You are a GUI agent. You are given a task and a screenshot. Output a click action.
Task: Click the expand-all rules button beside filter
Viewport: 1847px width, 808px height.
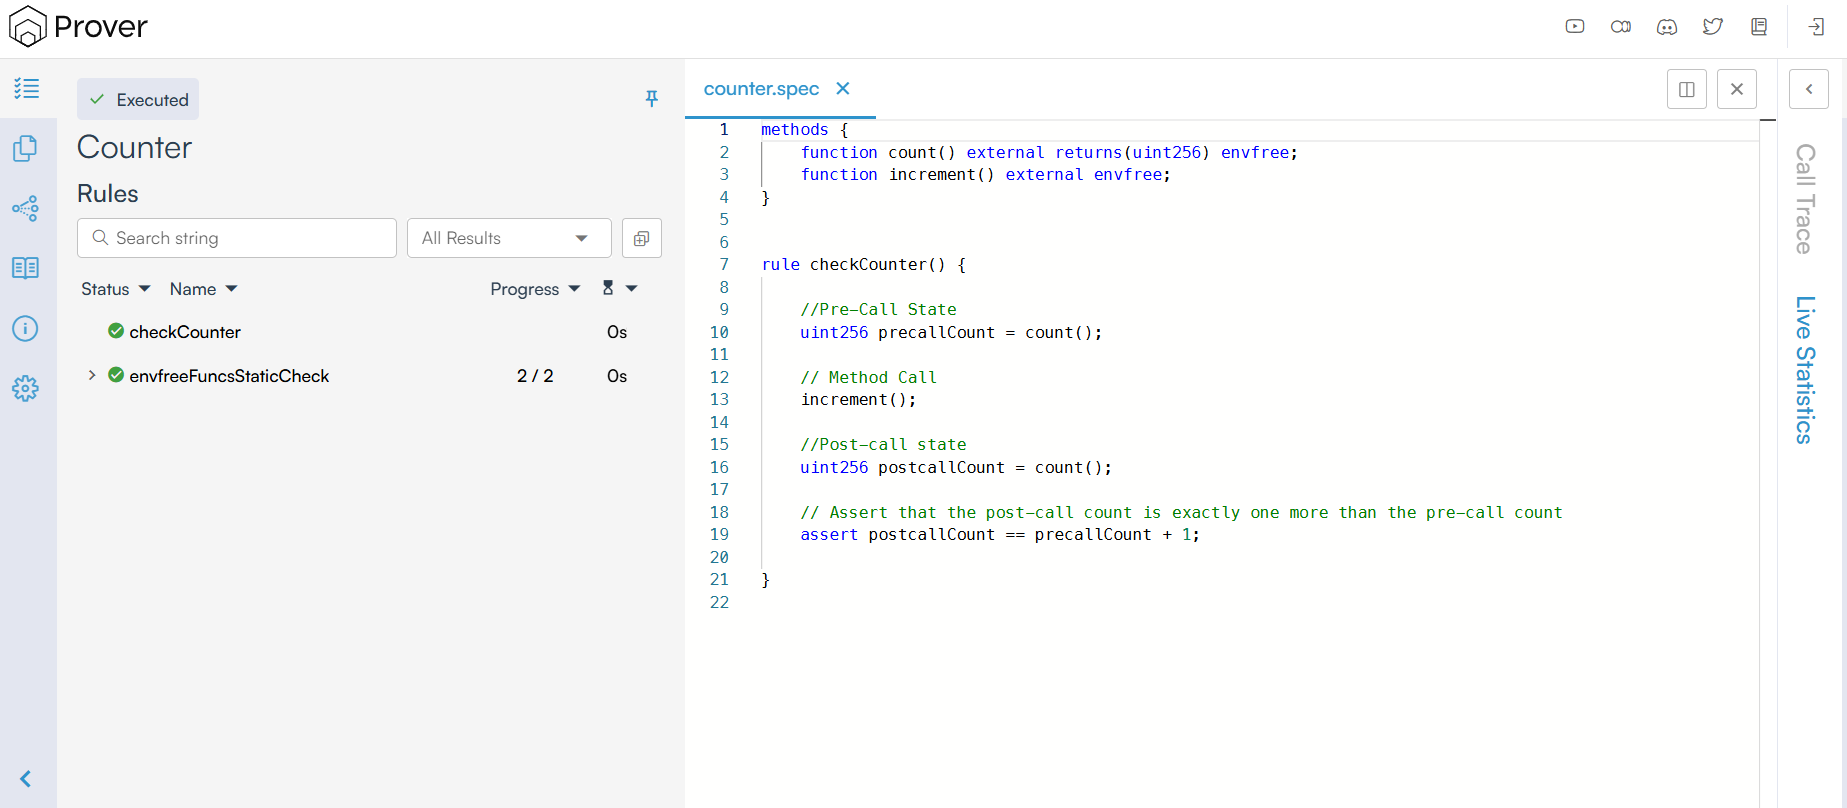point(642,238)
